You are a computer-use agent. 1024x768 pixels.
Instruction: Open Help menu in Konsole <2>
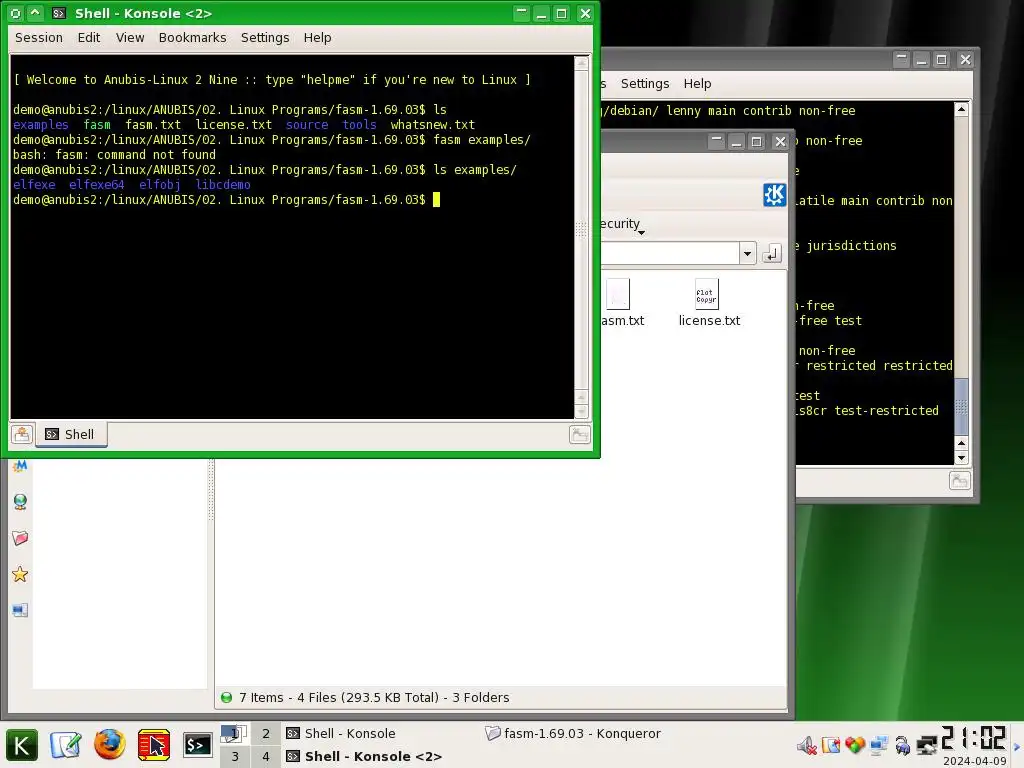pyautogui.click(x=317, y=38)
